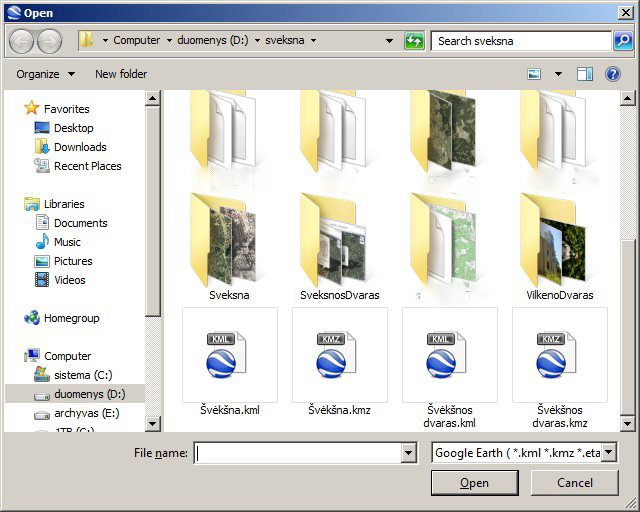Screen dimensions: 640x512
Task: Expand the File name history dropdown
Action: 408,453
